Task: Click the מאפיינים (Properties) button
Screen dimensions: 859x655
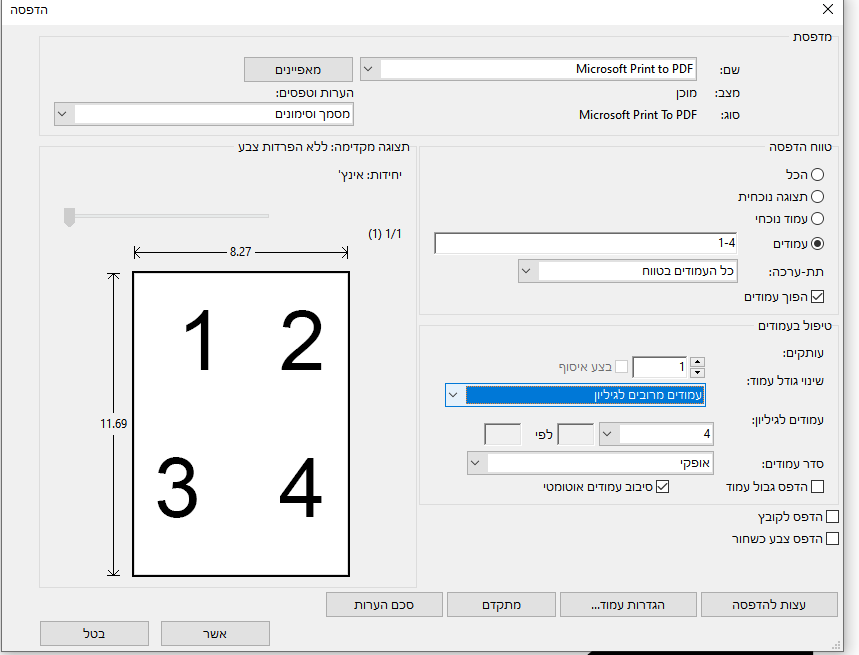Action: tap(298, 70)
